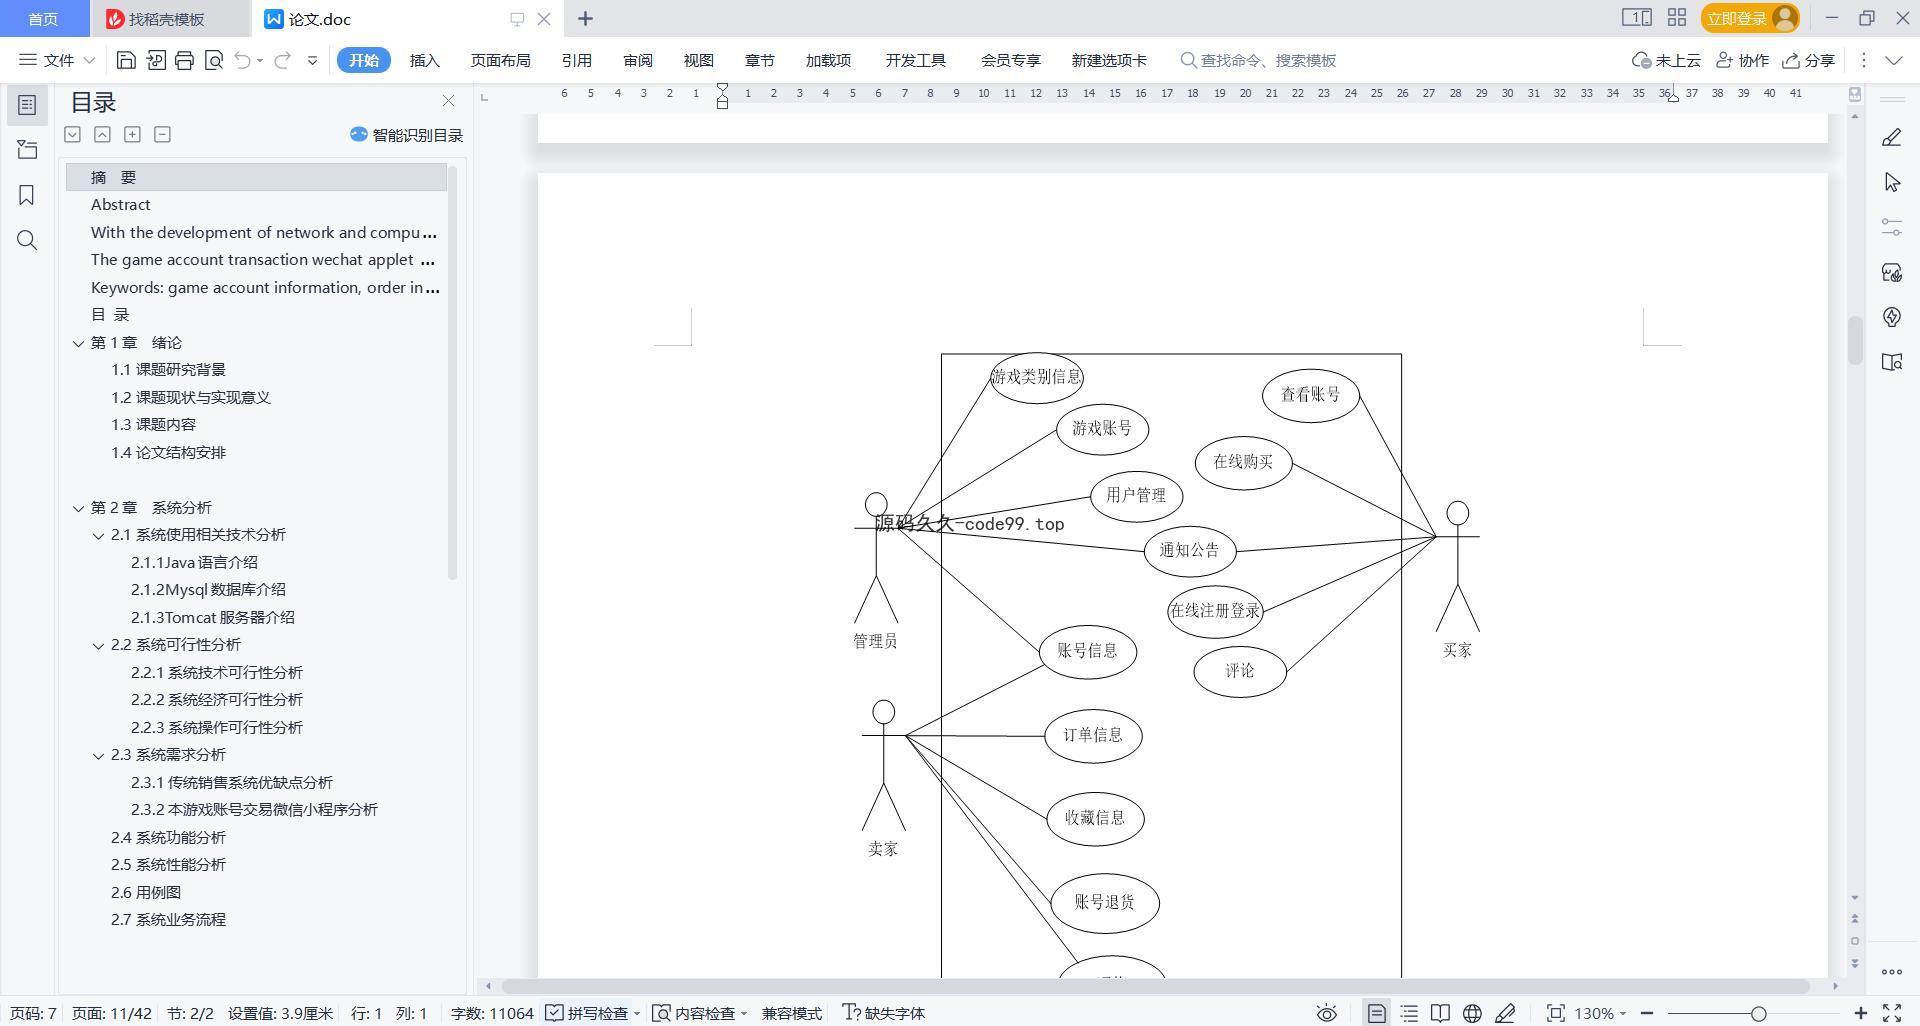Viewport: 1920px width, 1026px height.
Task: Switch to web layout view icon
Action: [1472, 1013]
